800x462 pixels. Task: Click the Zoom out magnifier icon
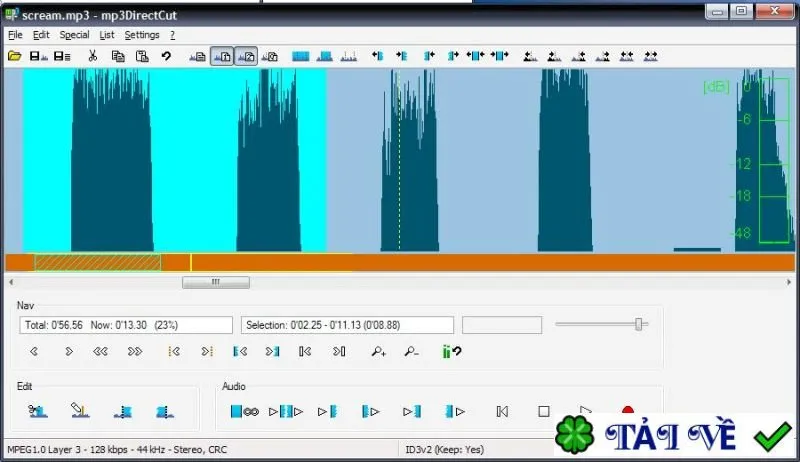(x=411, y=351)
